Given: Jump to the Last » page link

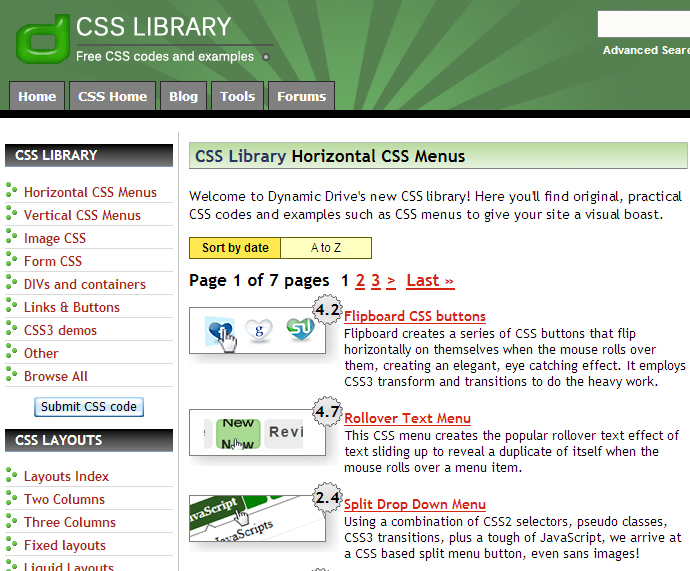Looking at the screenshot, I should click(430, 280).
